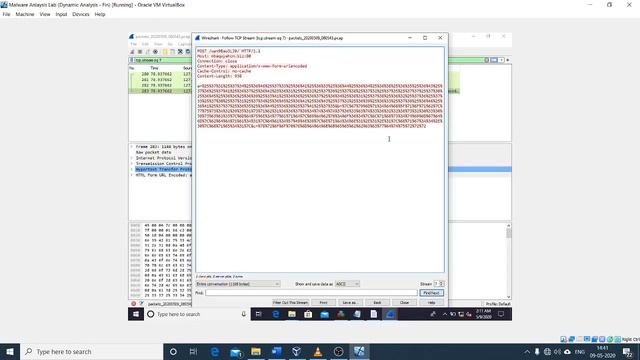
Task: Open VirtualBox cube icon in host taskbar
Action: click(x=297, y=351)
